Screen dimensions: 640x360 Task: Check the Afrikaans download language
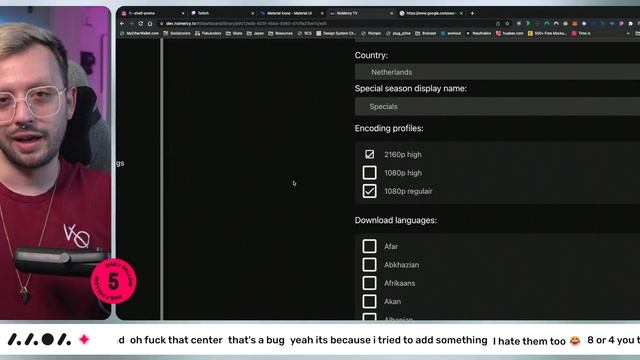(369, 283)
